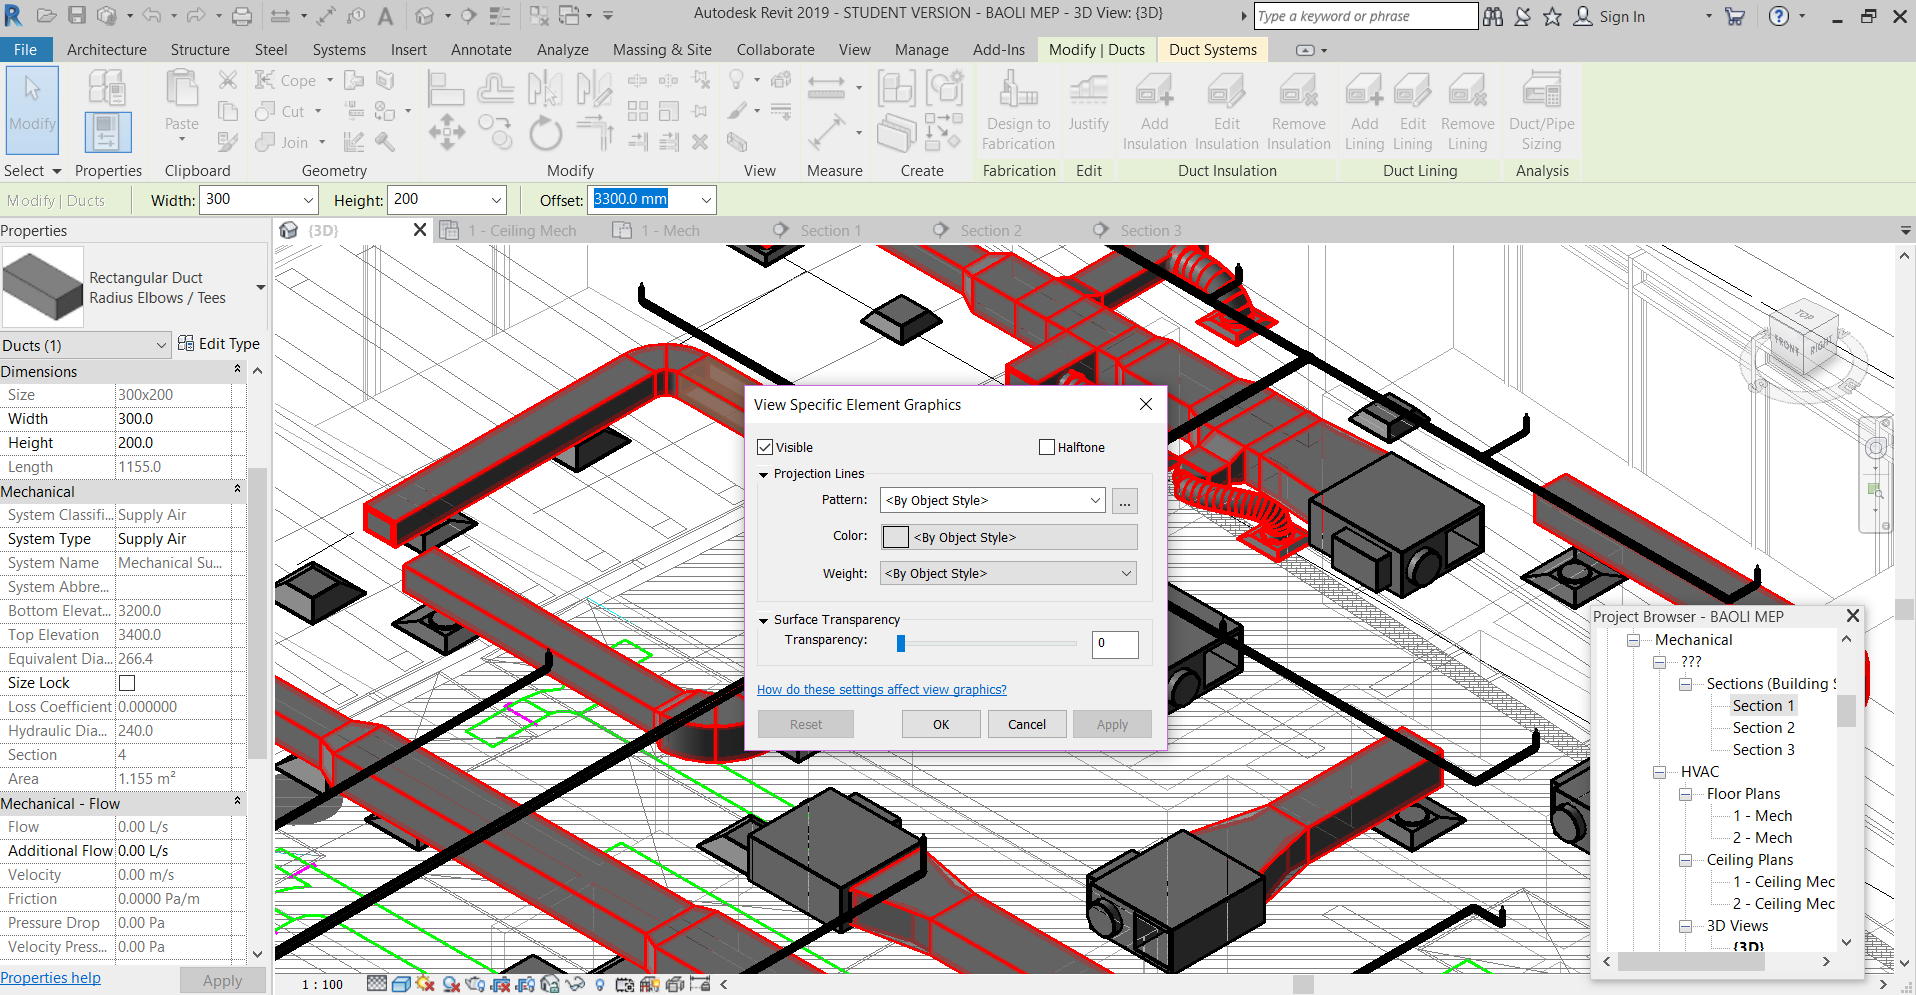
Task: Click the Apply button in the dialog
Action: coord(1112,723)
